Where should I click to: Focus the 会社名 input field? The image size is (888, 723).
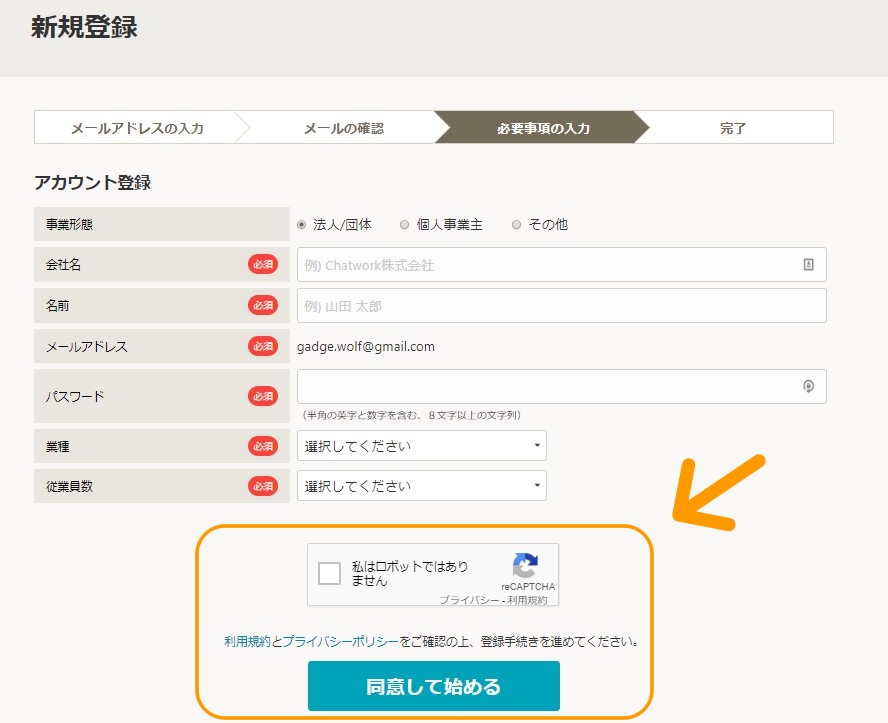click(545, 265)
